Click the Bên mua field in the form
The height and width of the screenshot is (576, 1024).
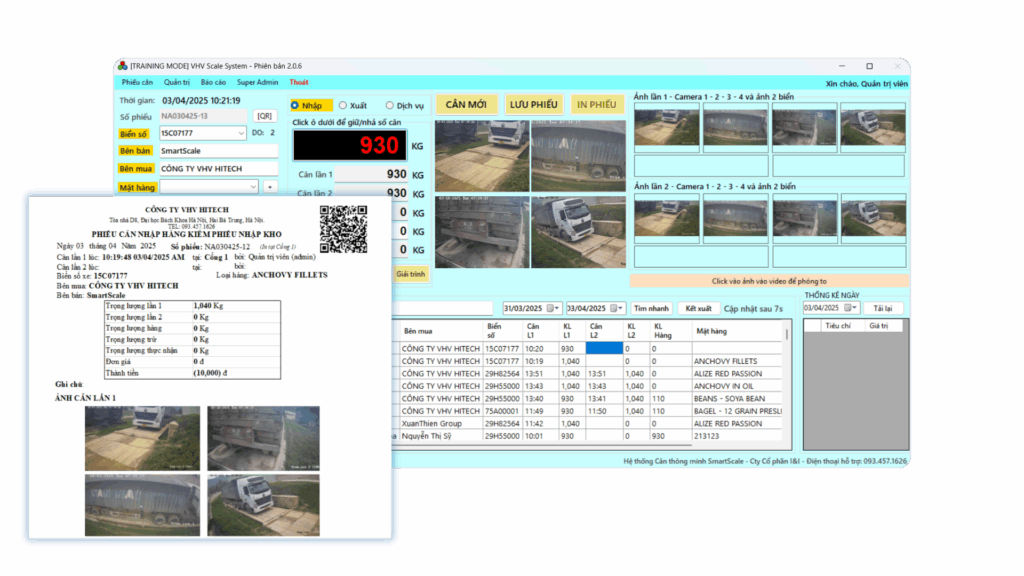pyautogui.click(x=219, y=168)
